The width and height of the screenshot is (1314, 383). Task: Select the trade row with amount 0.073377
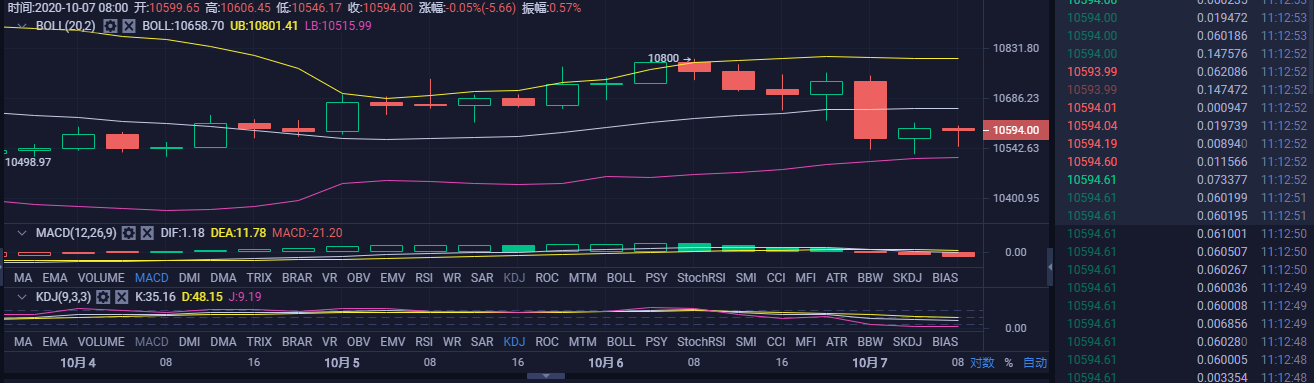tap(1185, 179)
